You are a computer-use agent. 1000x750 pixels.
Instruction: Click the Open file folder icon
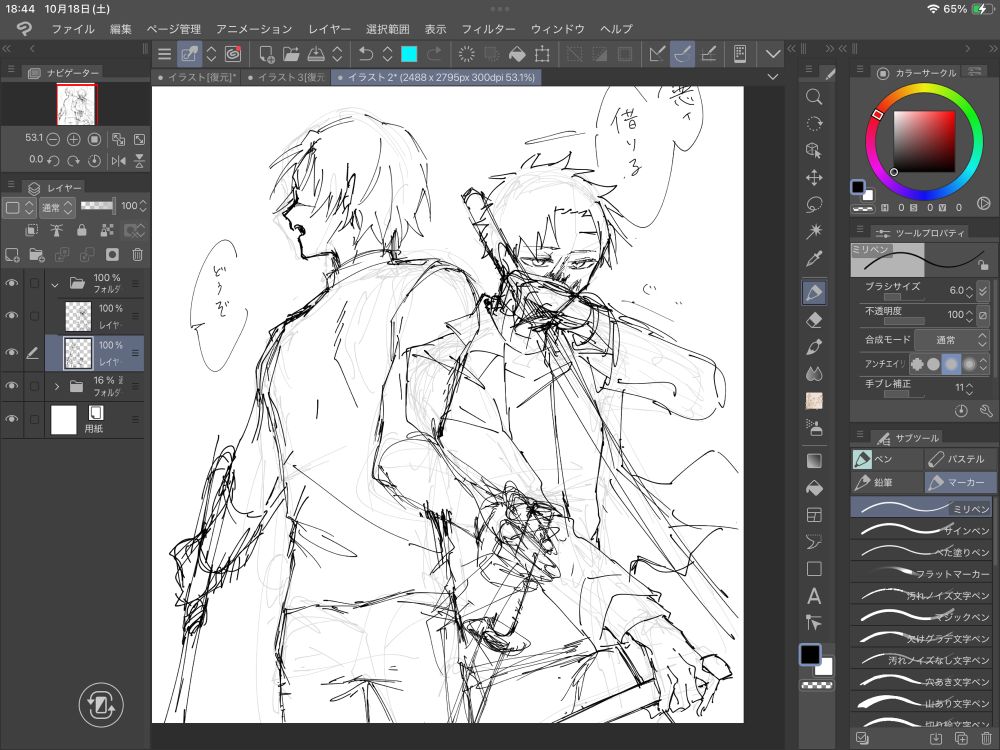click(x=291, y=54)
